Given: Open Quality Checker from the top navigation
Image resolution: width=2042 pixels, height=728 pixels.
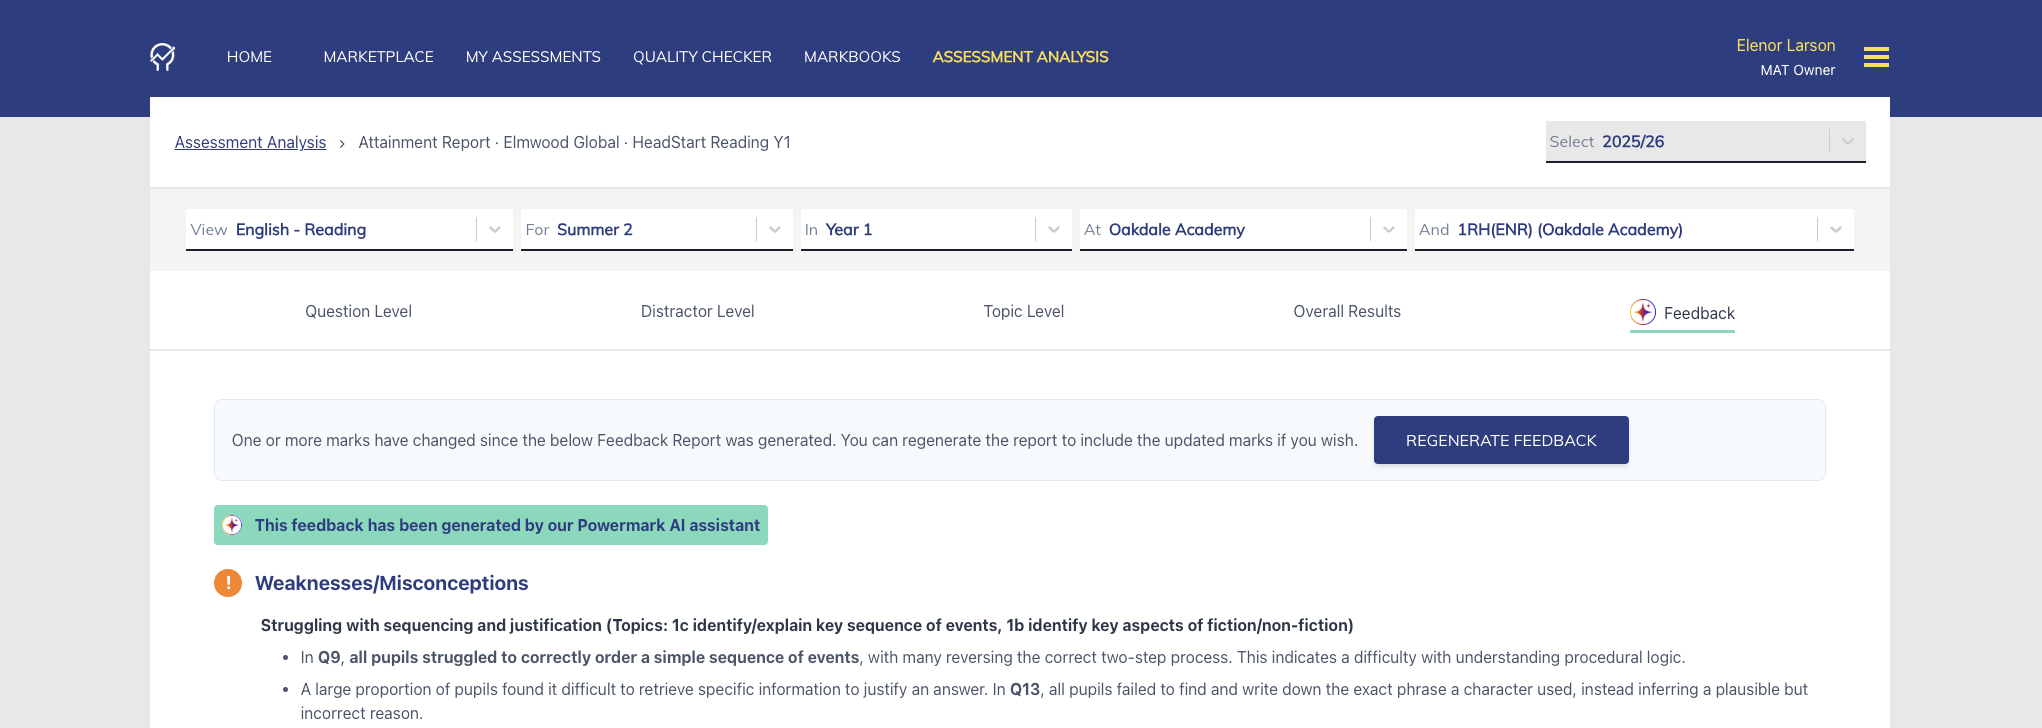Looking at the screenshot, I should pyautogui.click(x=702, y=57).
